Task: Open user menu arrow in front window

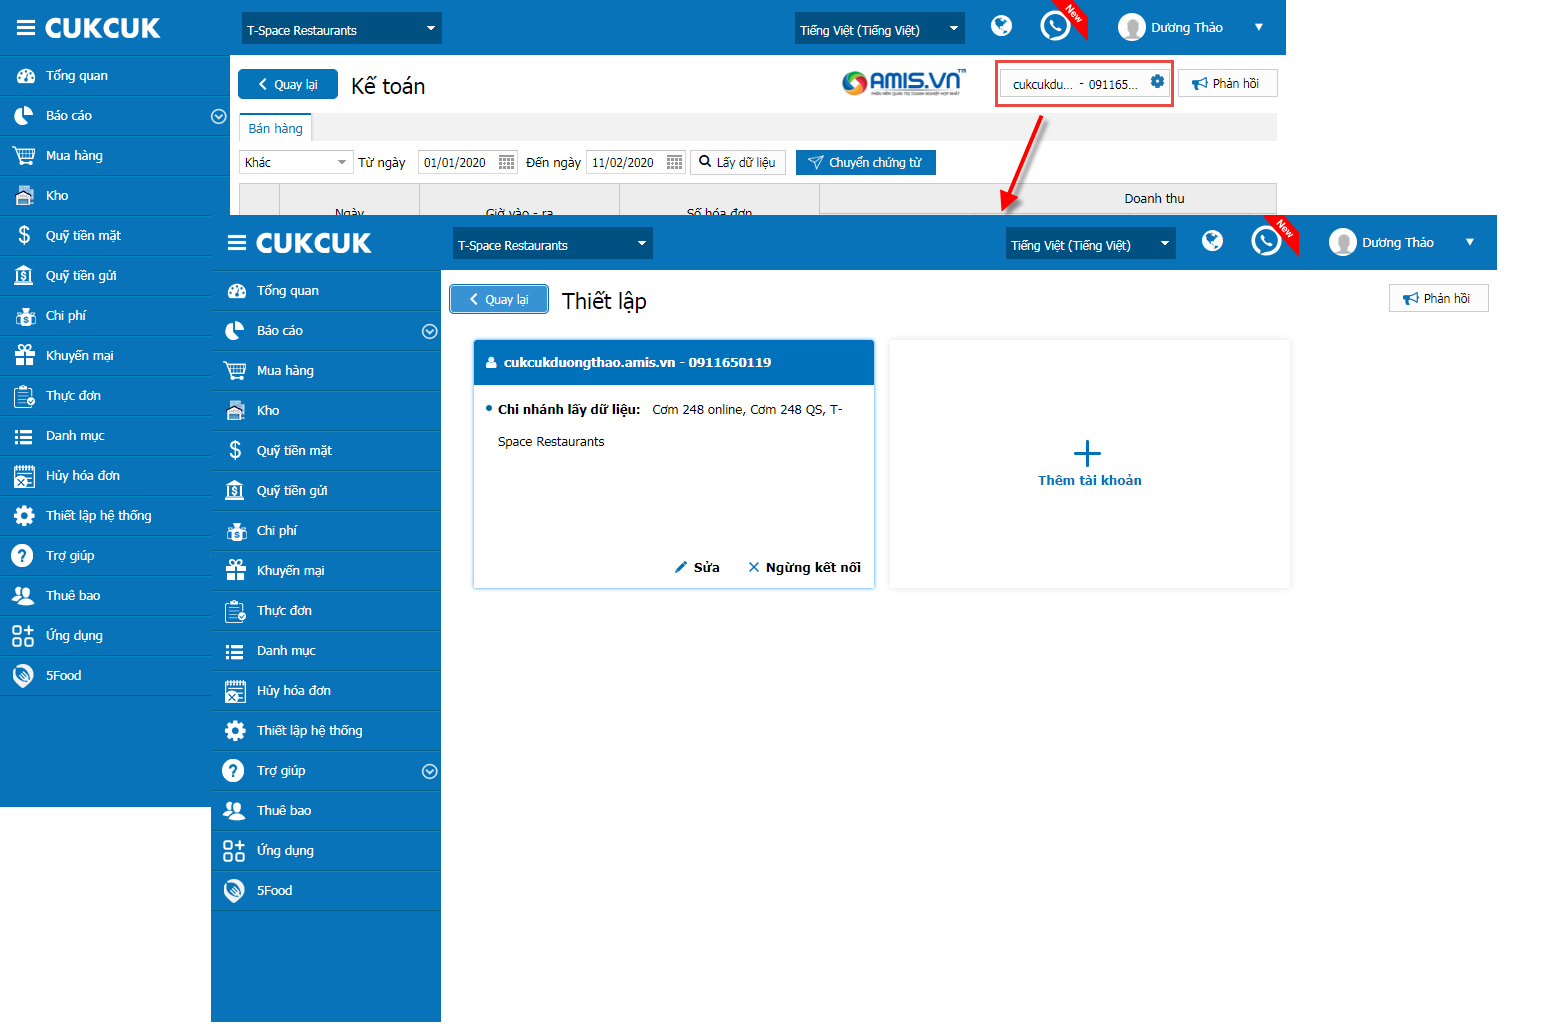Action: (1470, 242)
